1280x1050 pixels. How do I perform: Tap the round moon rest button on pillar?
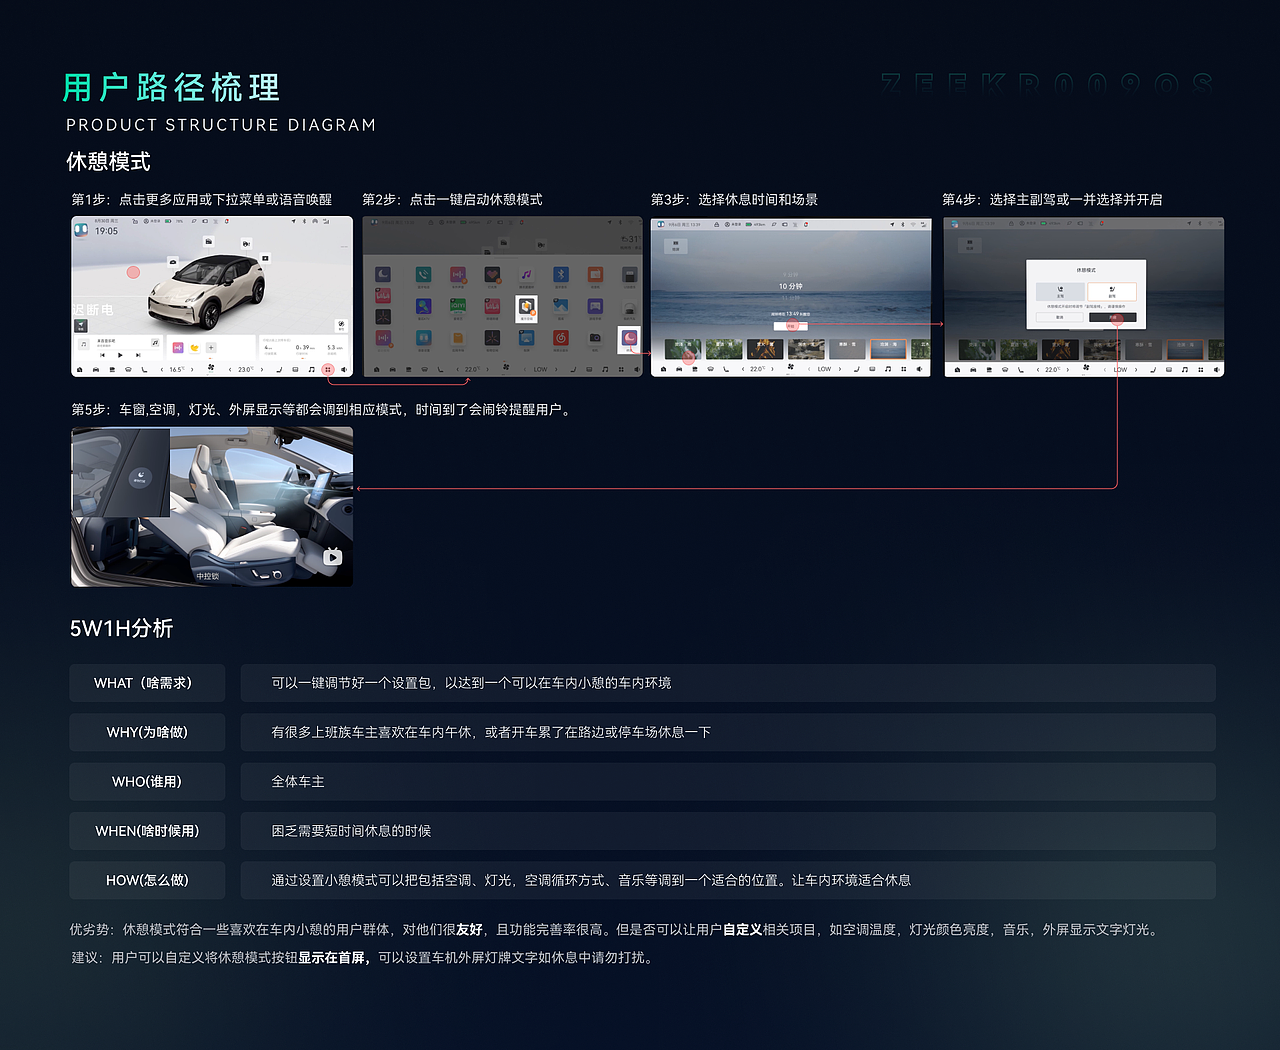[x=140, y=477]
